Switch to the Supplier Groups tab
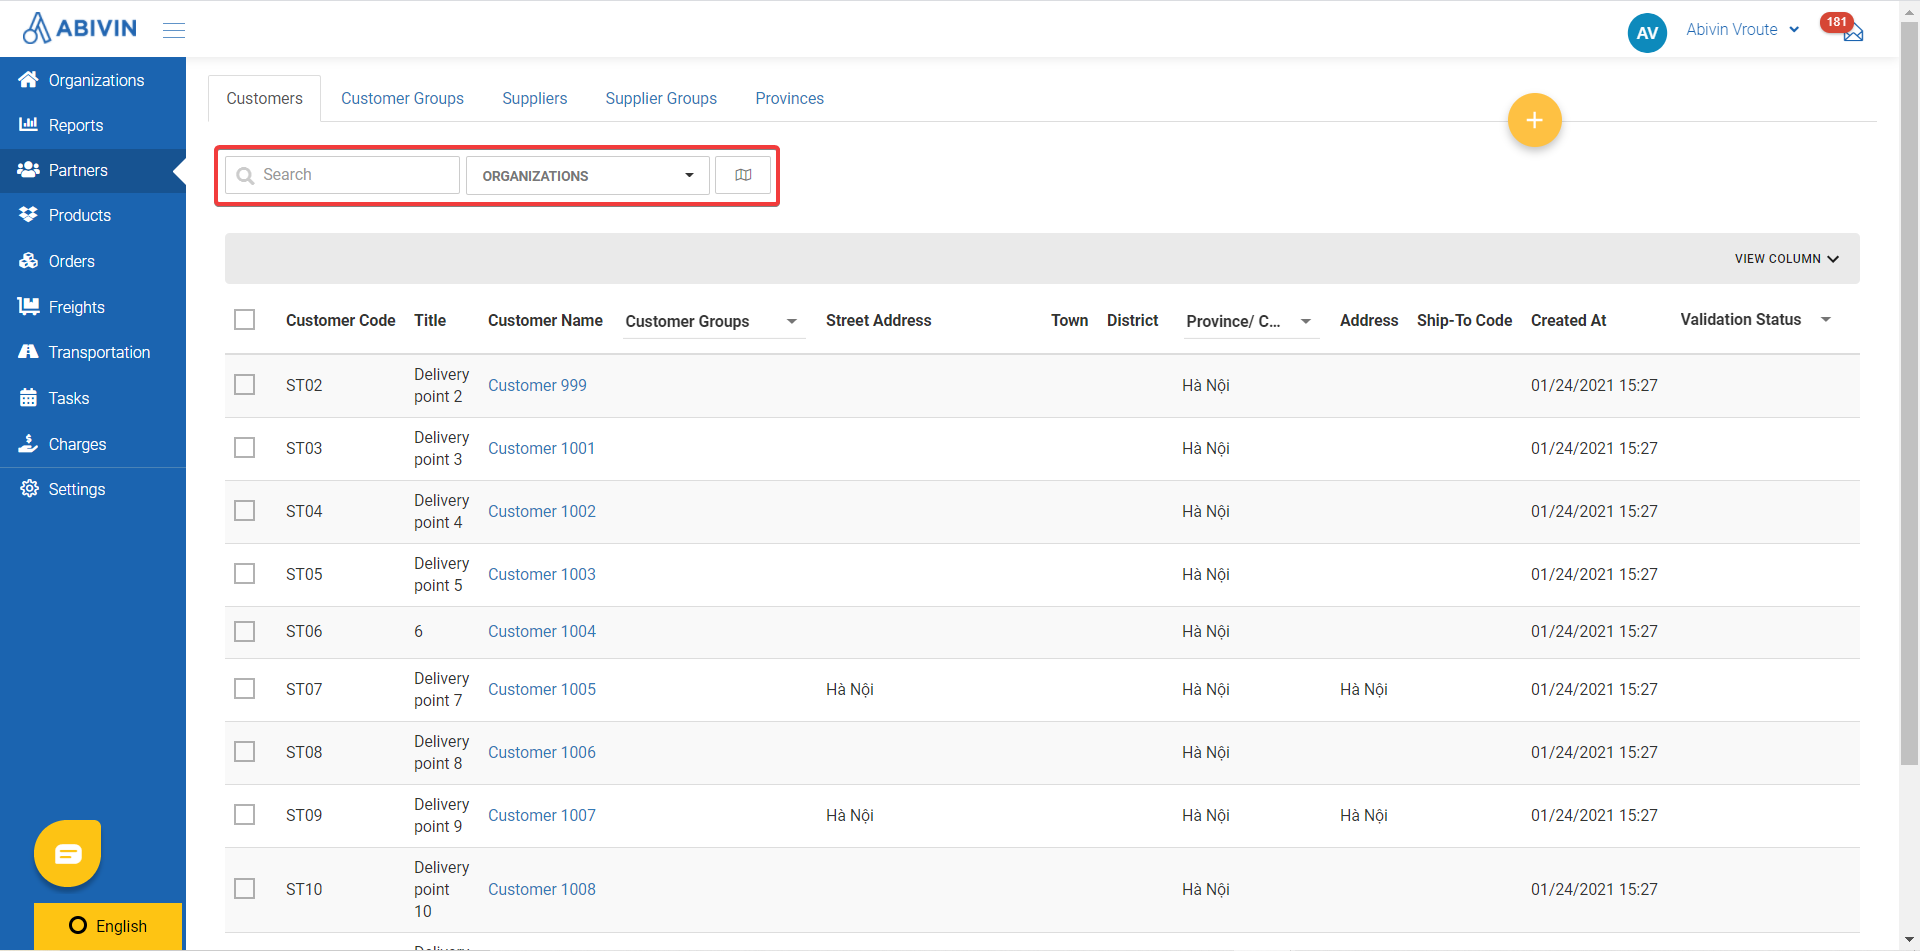Screen dimensions: 1920x951 661,98
